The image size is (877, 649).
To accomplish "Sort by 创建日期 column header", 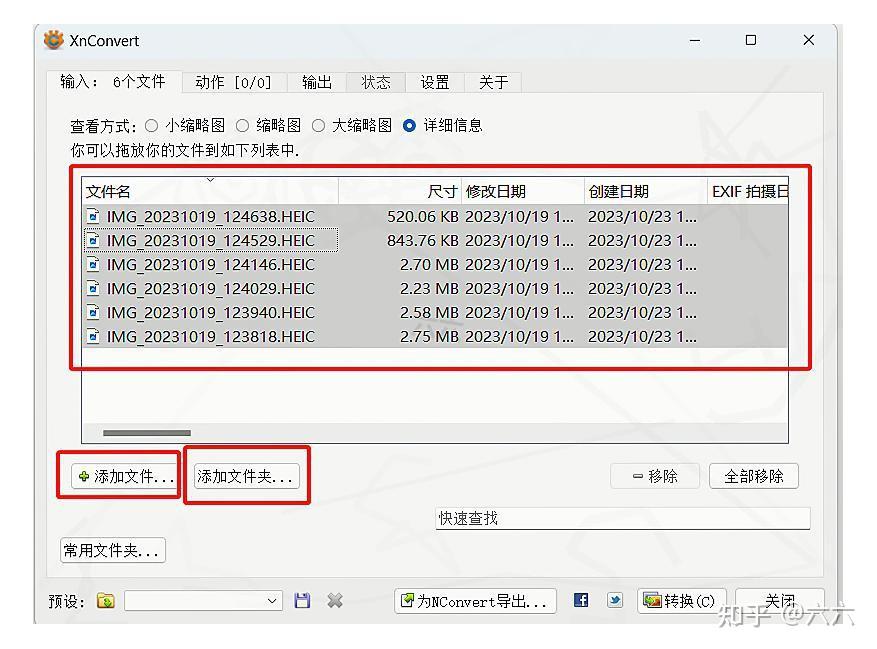I will (x=645, y=191).
